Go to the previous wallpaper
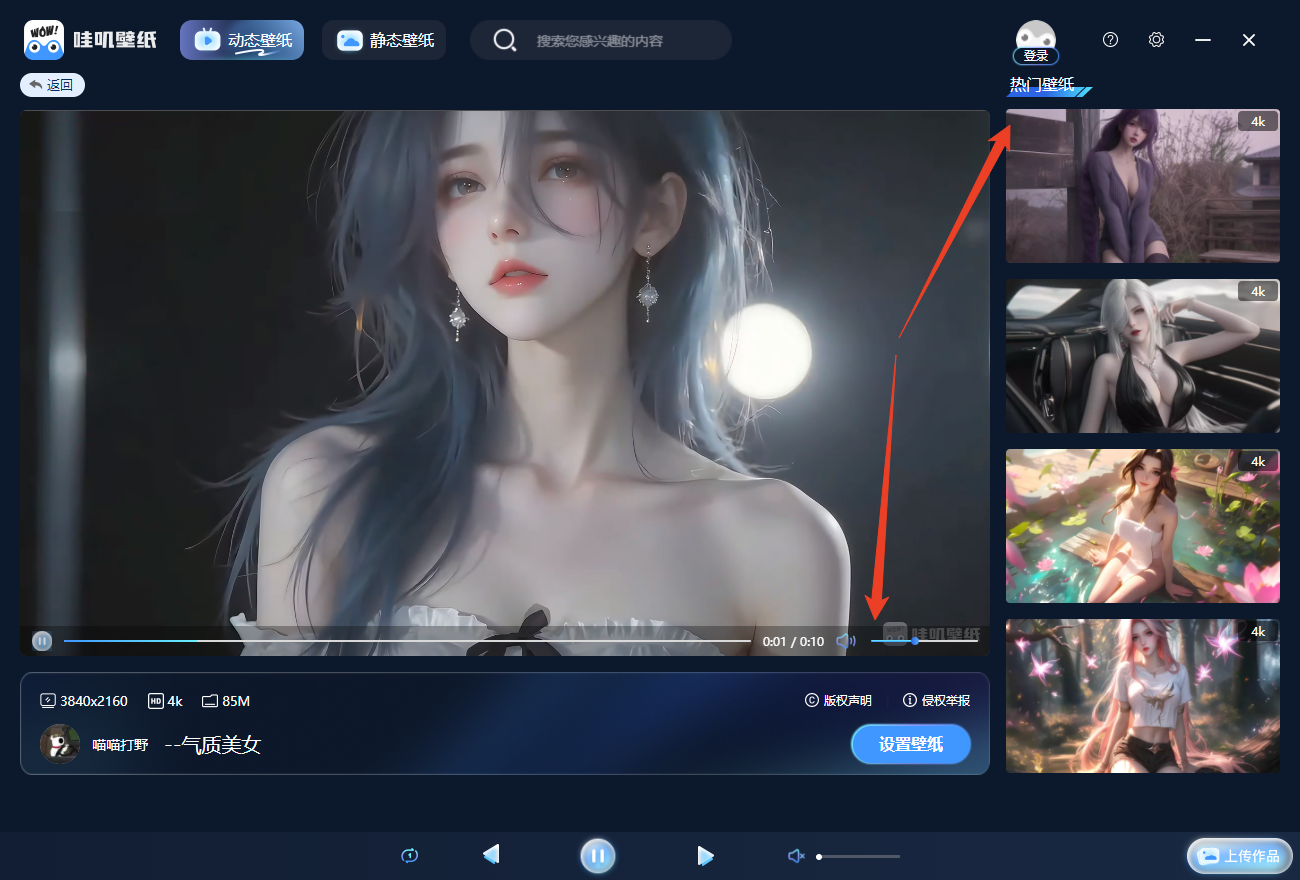1300x880 pixels. click(x=490, y=855)
